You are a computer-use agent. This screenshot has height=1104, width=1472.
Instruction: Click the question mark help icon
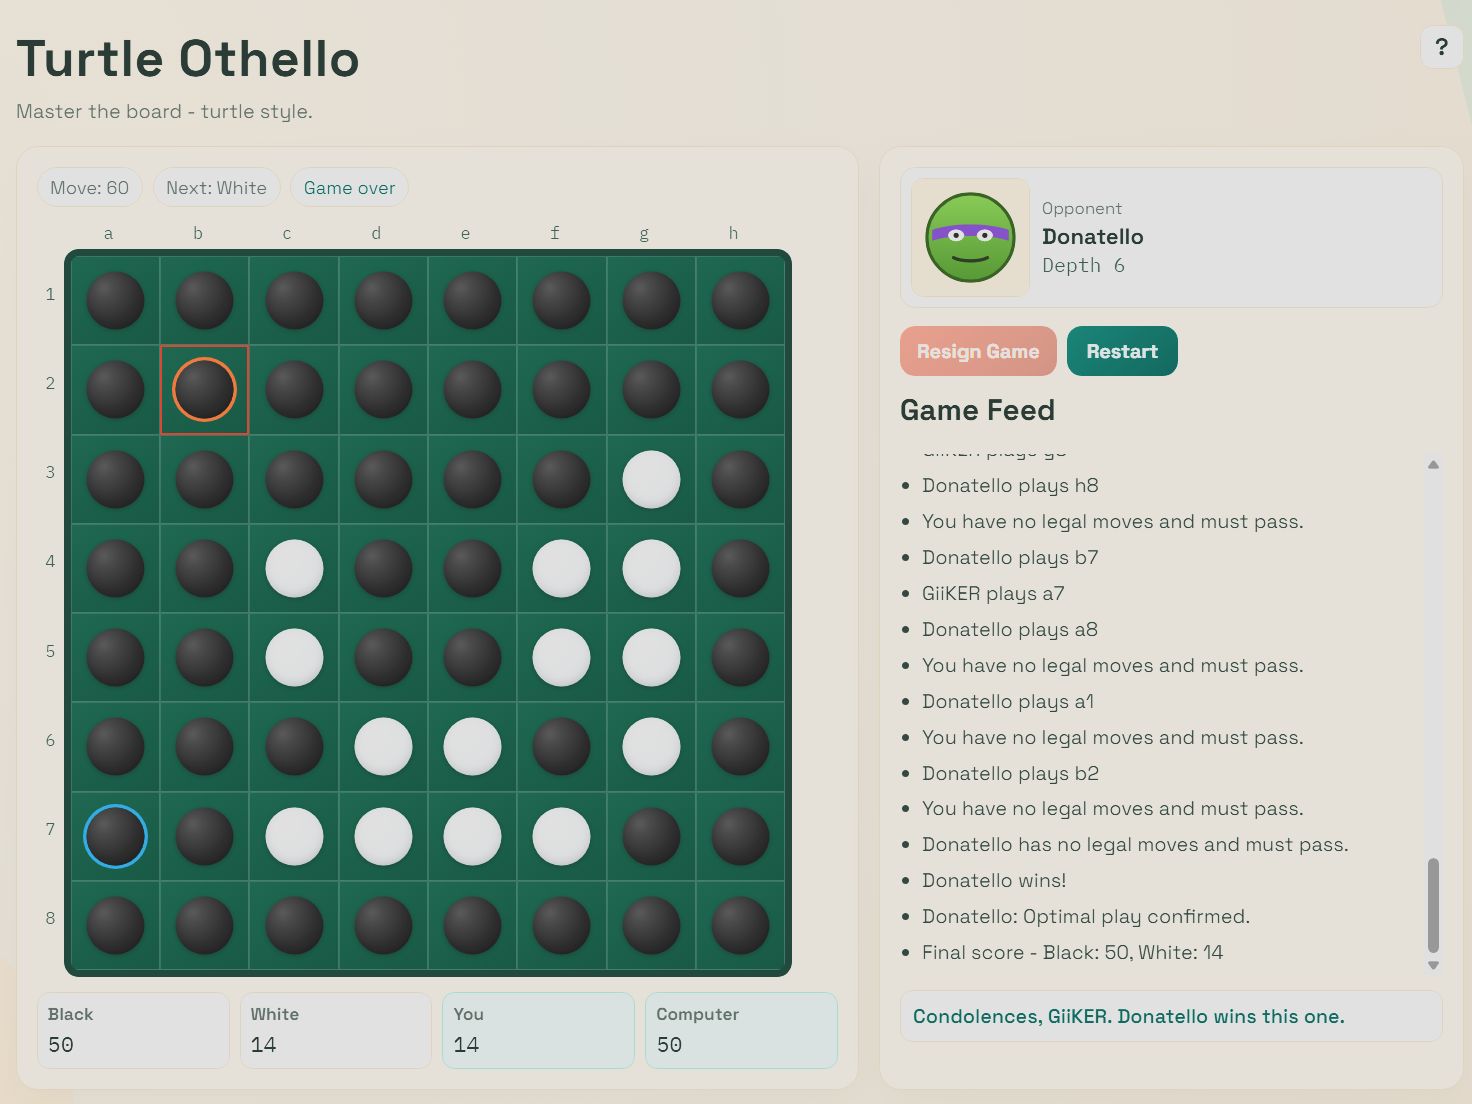tap(1441, 47)
